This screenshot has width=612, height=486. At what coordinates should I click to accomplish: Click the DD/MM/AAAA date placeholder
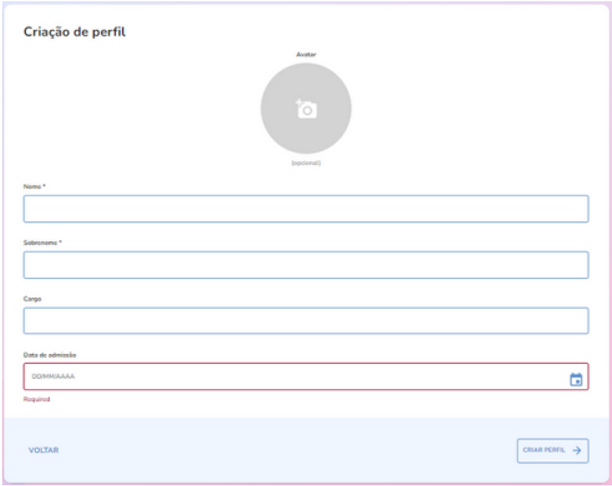coord(54,377)
